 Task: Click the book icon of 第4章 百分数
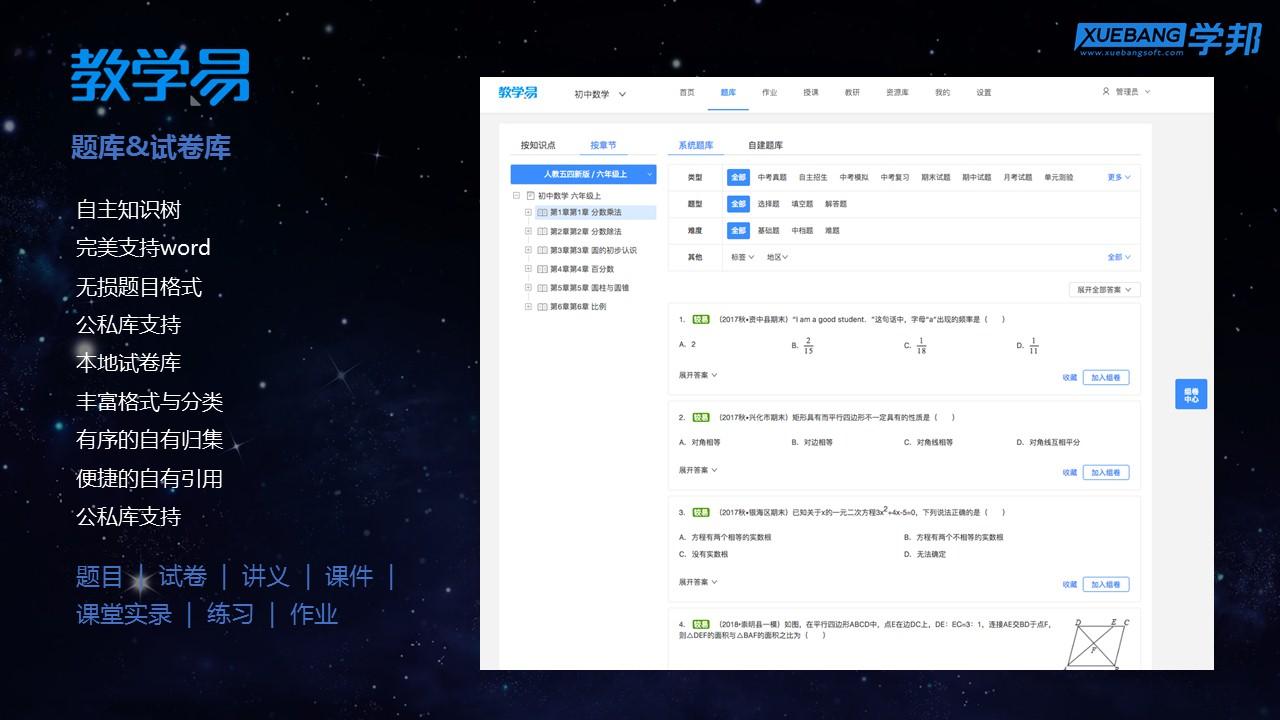pyautogui.click(x=542, y=269)
